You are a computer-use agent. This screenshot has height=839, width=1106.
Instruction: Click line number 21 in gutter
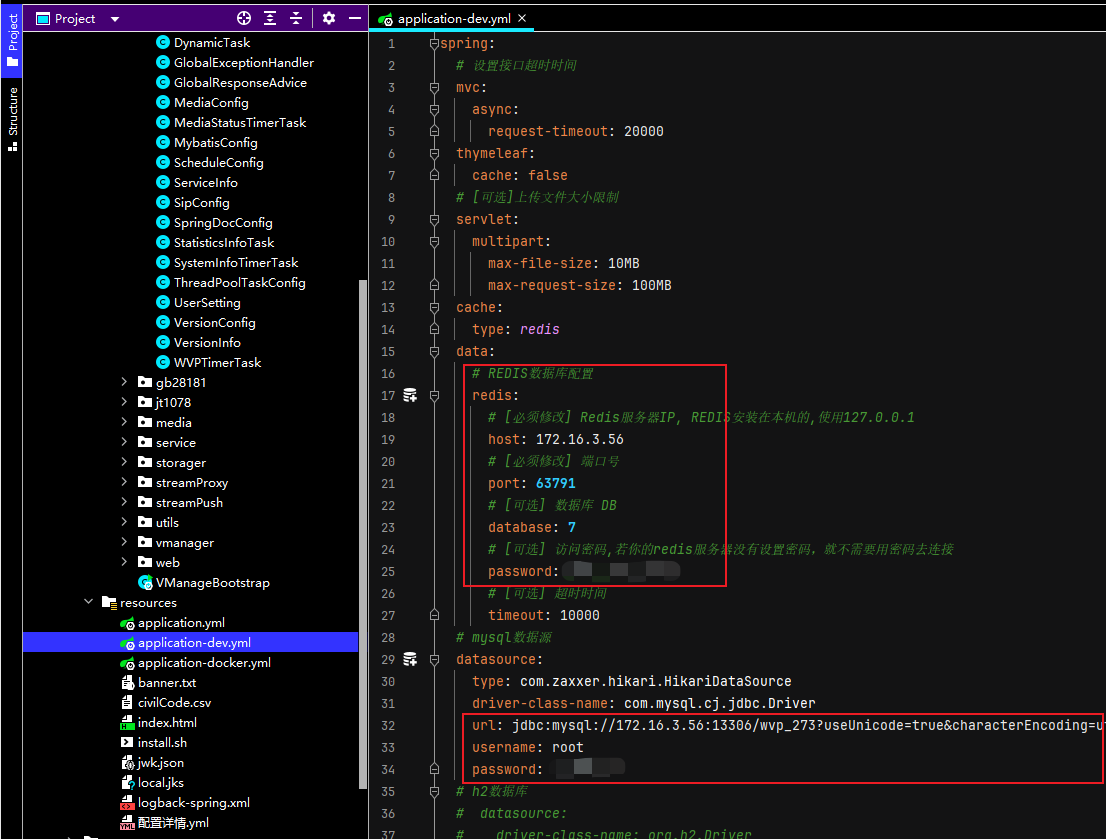[388, 483]
